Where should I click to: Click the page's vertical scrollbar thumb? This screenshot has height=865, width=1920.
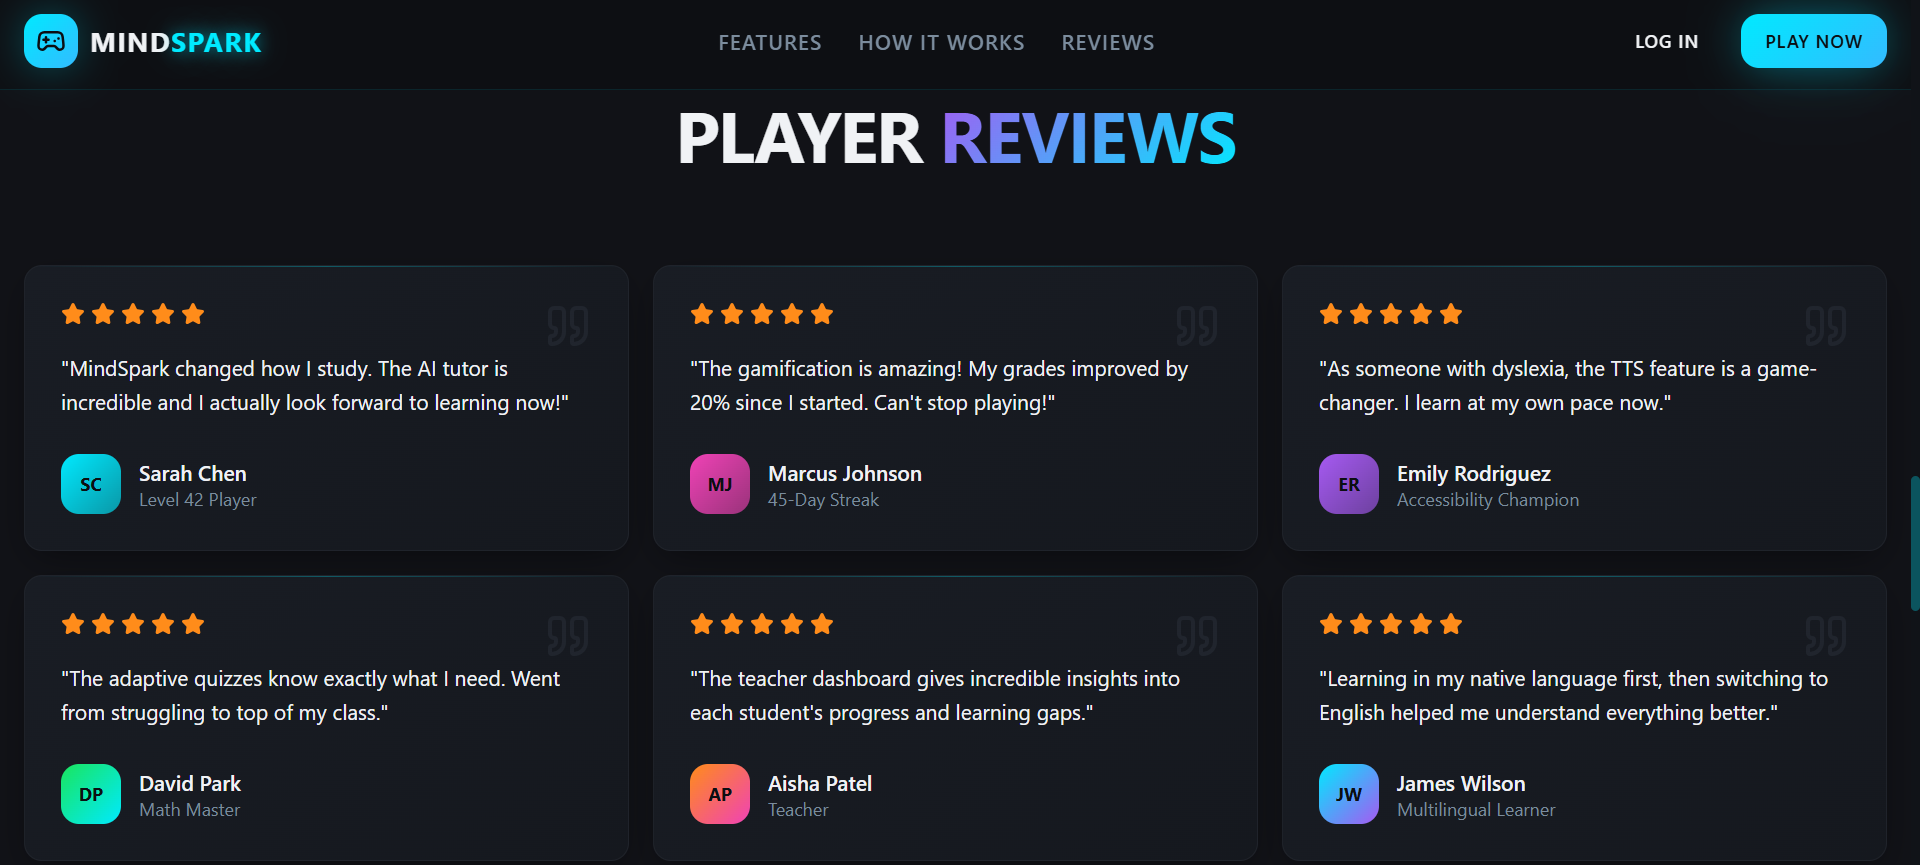1915,544
